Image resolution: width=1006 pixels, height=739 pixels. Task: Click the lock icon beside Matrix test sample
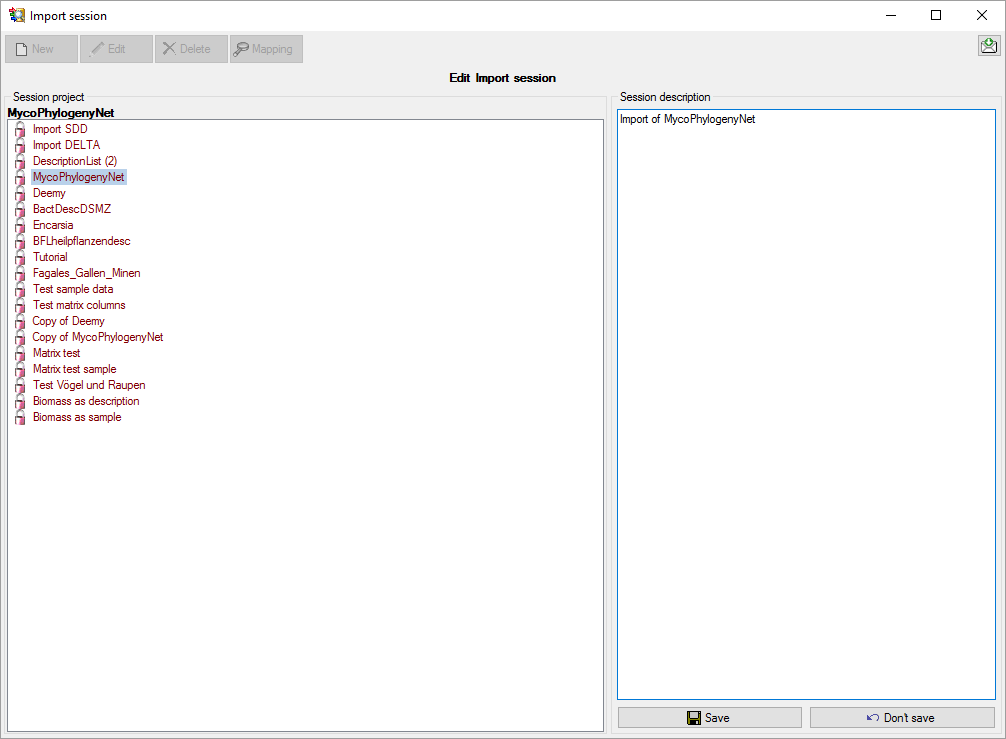coord(20,370)
